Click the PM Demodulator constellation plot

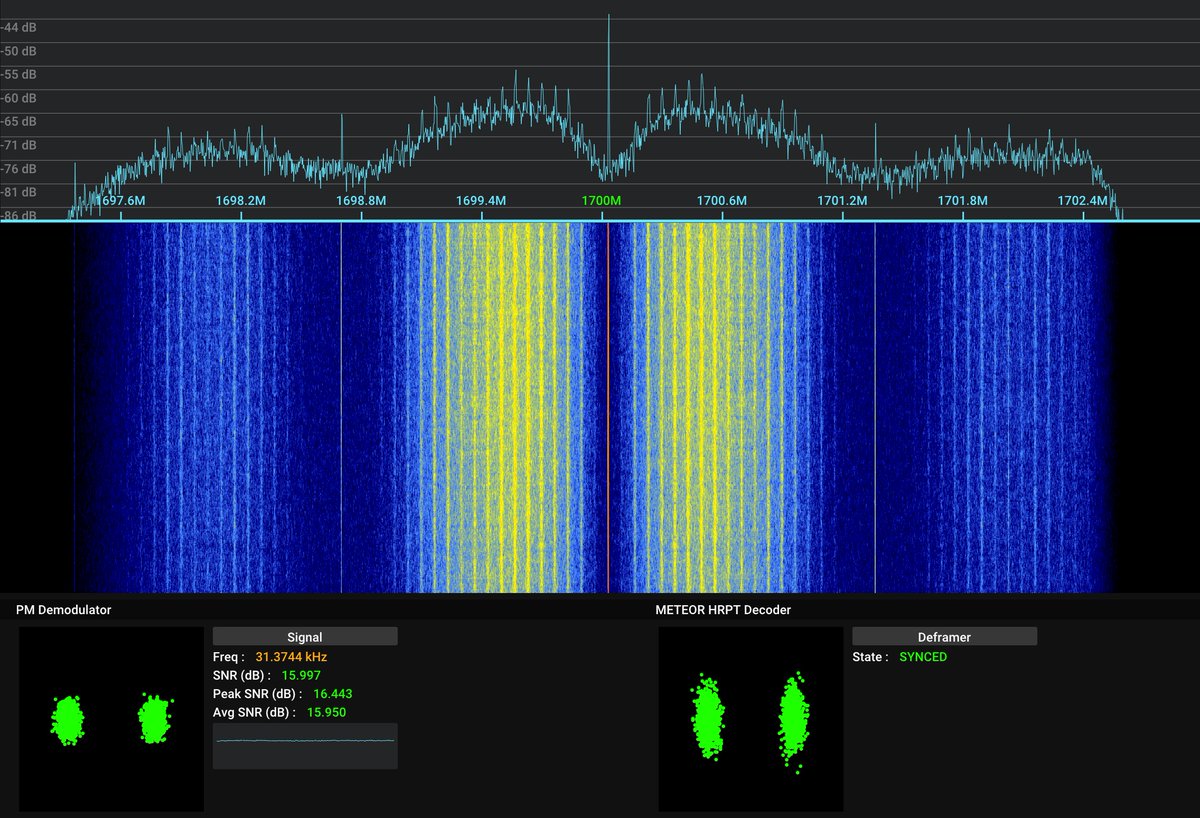(x=111, y=719)
